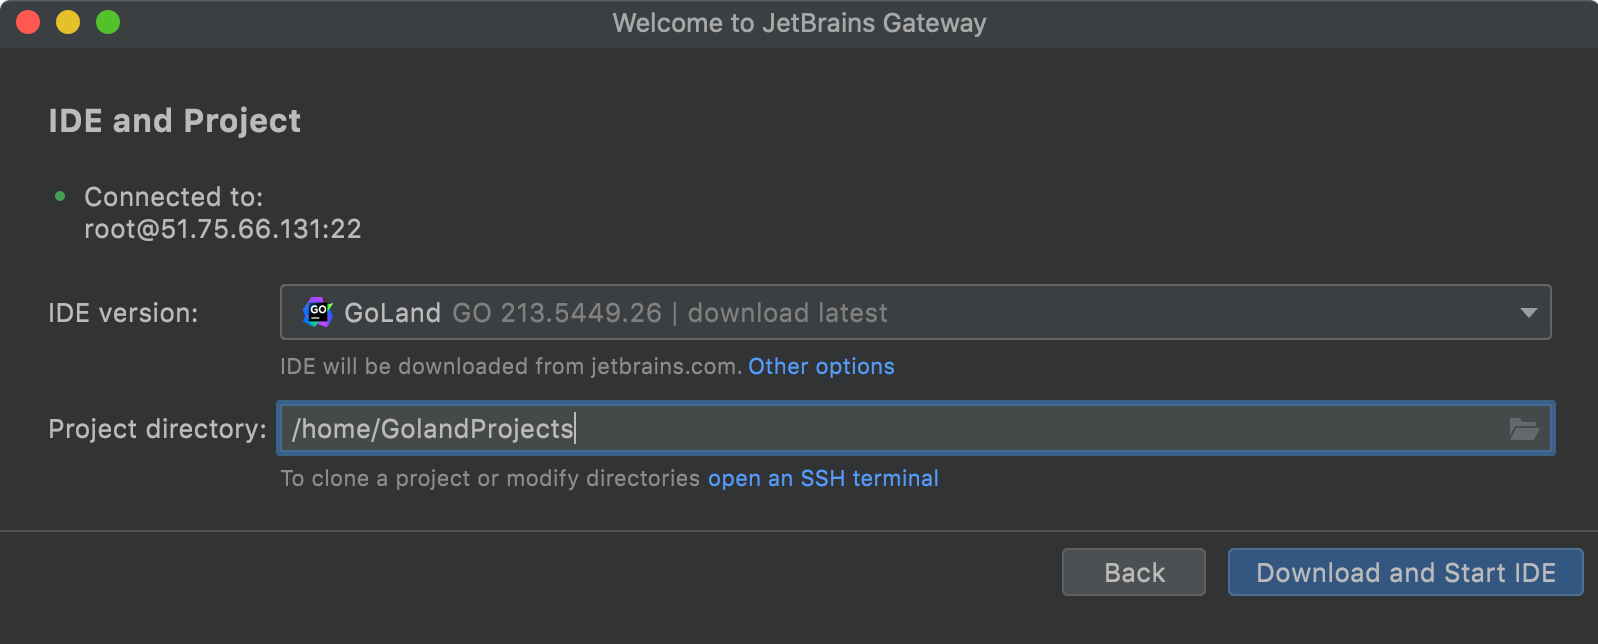Click the Welcome to JetBrains Gateway title
The height and width of the screenshot is (644, 1598).
click(x=799, y=22)
